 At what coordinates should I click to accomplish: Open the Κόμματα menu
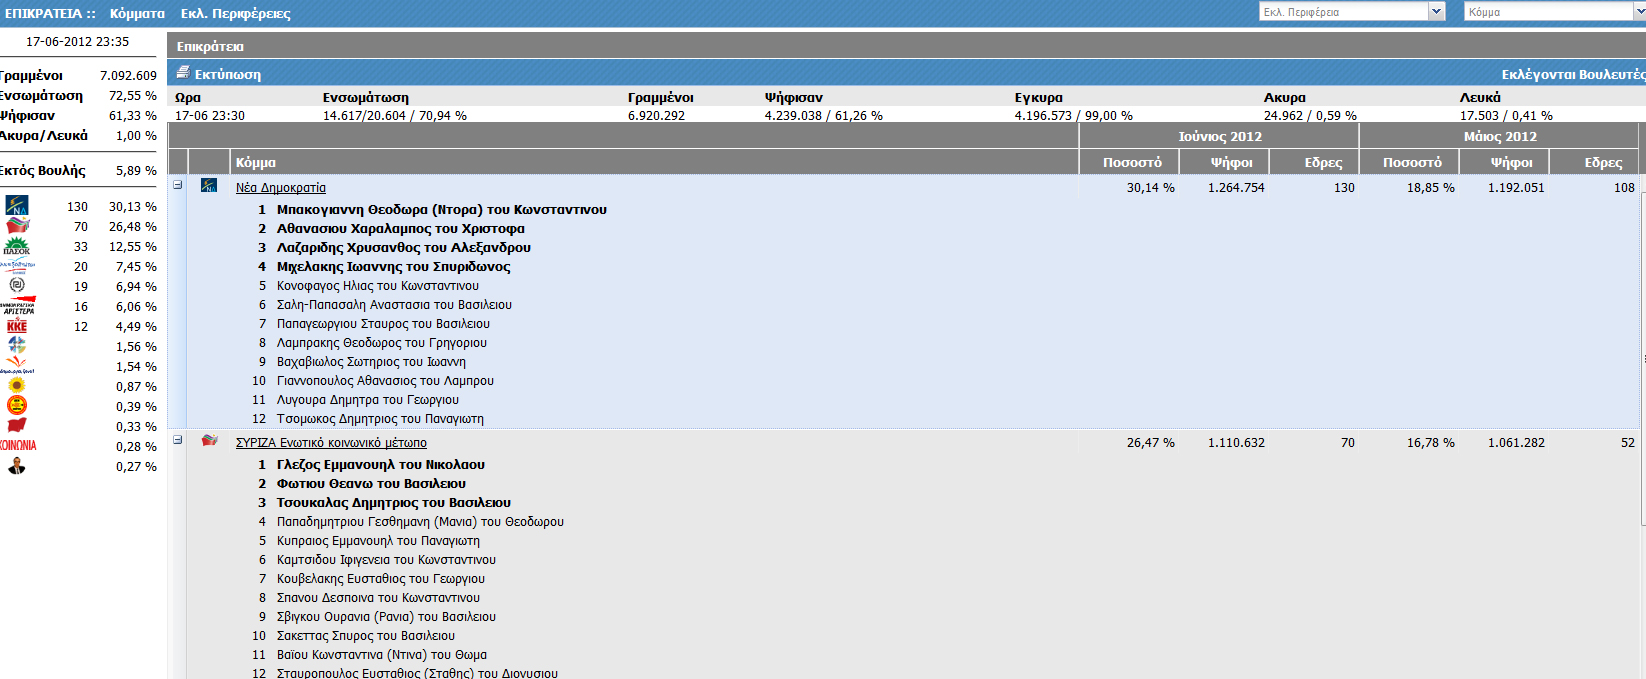coord(137,13)
